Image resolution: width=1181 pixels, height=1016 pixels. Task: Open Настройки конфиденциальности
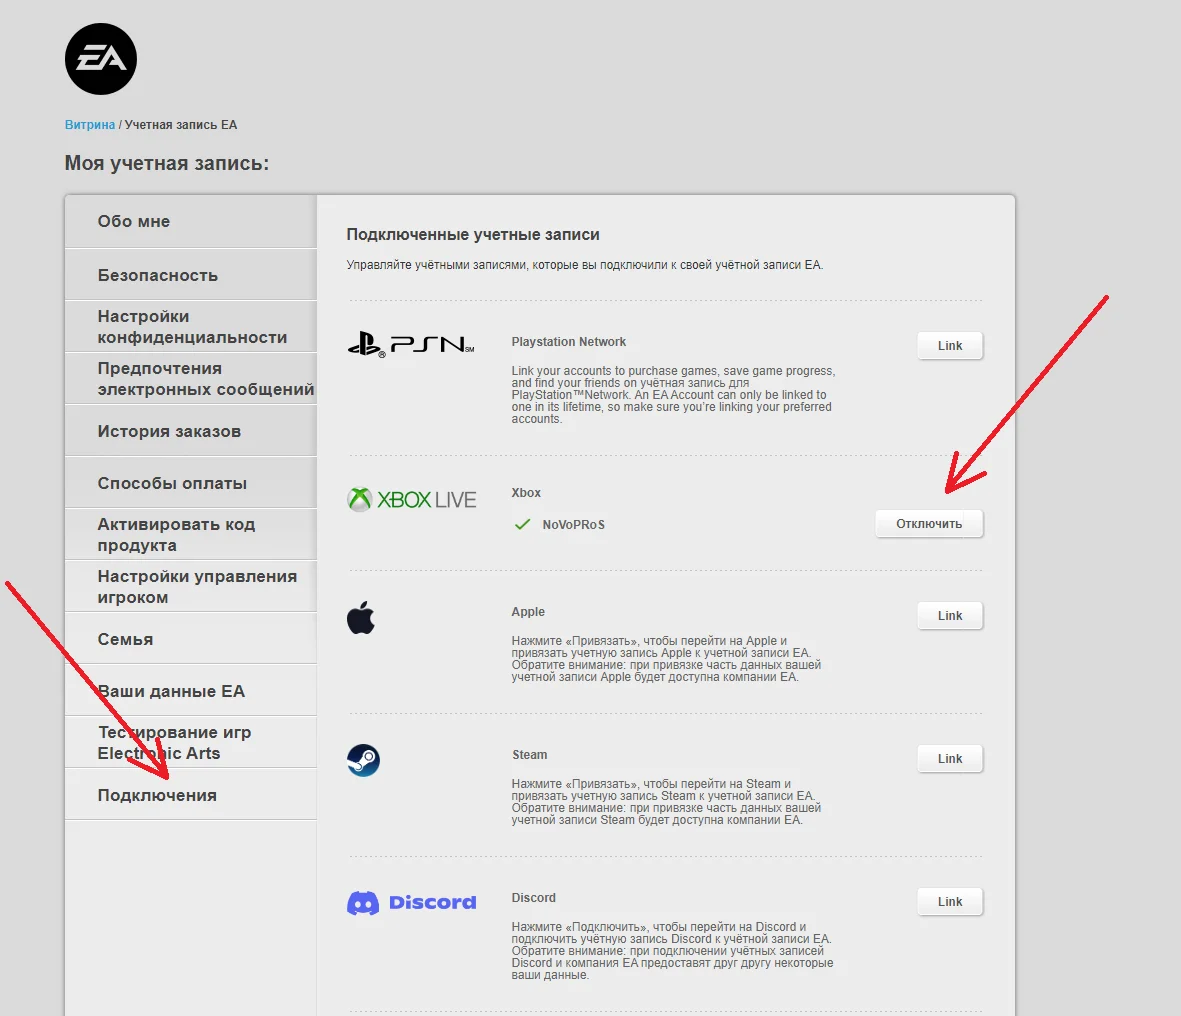(191, 327)
